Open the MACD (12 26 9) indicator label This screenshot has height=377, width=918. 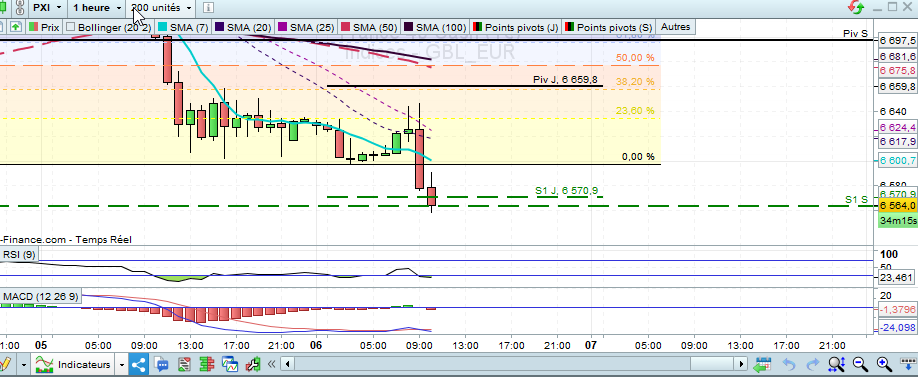click(40, 297)
